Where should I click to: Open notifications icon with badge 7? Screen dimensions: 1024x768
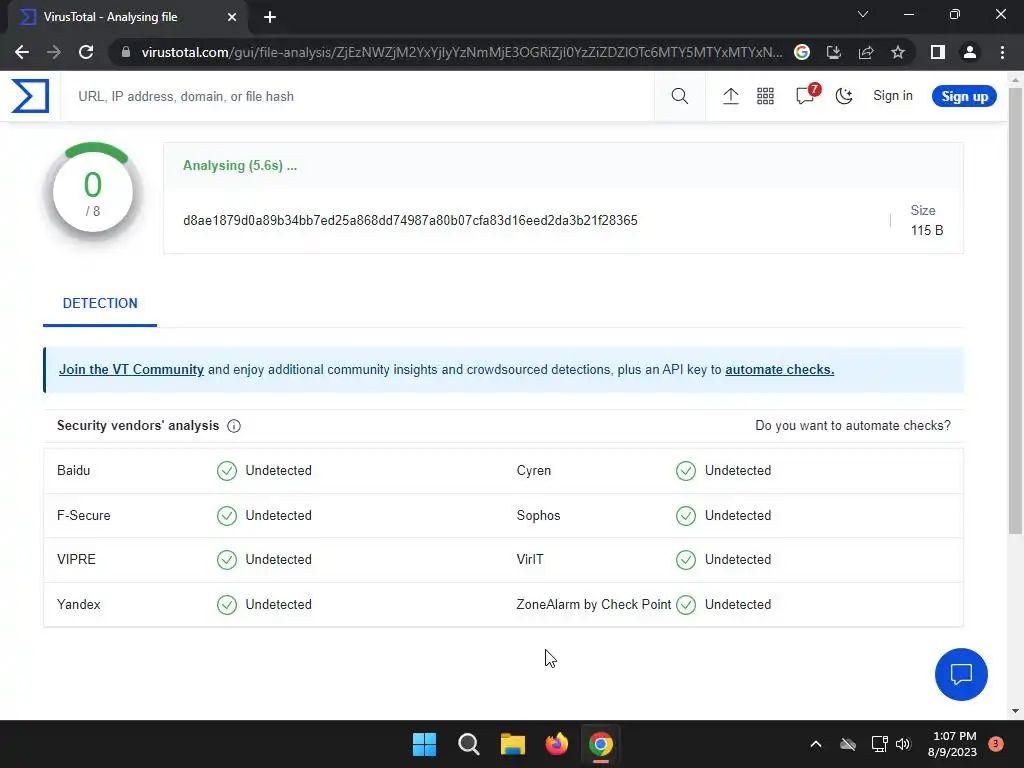(x=806, y=95)
